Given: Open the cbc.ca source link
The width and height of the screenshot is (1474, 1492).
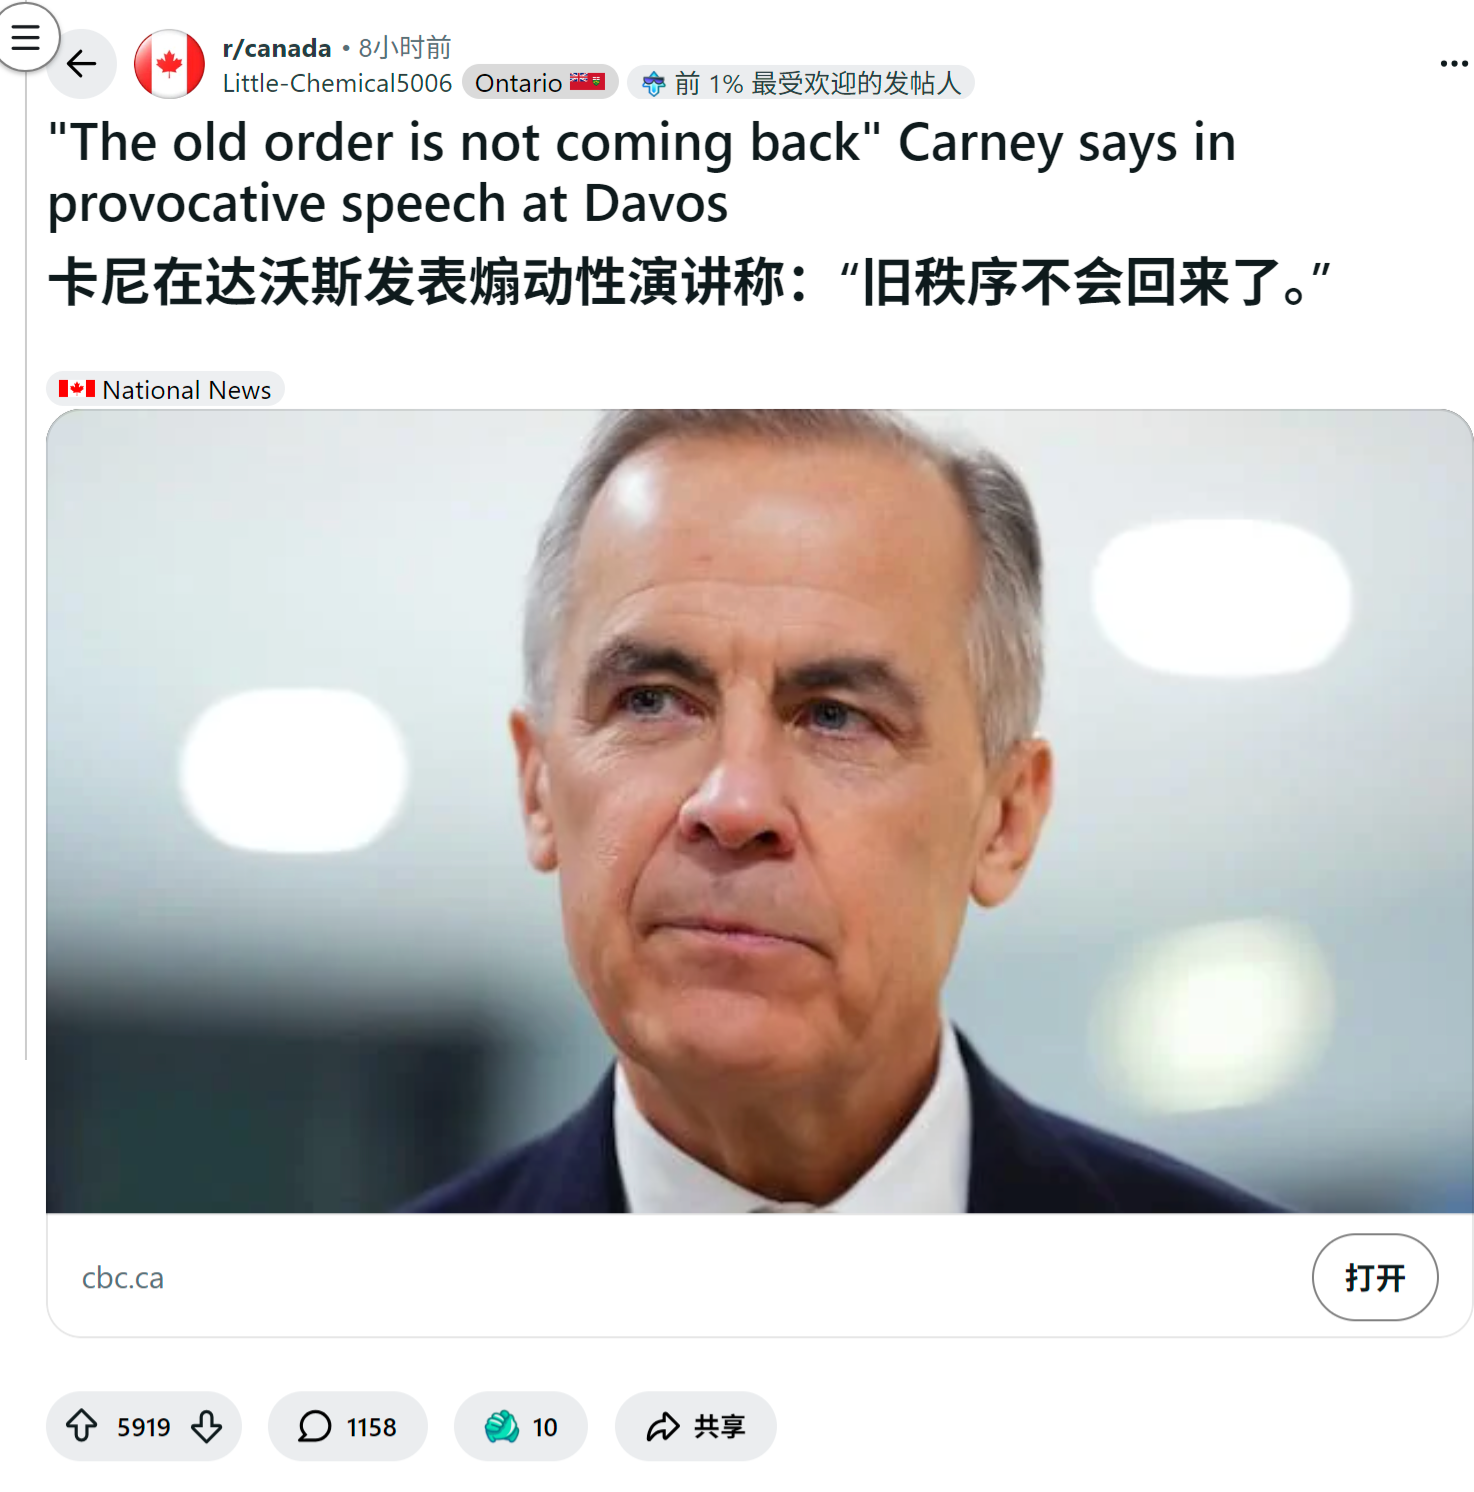Looking at the screenshot, I should [123, 1278].
